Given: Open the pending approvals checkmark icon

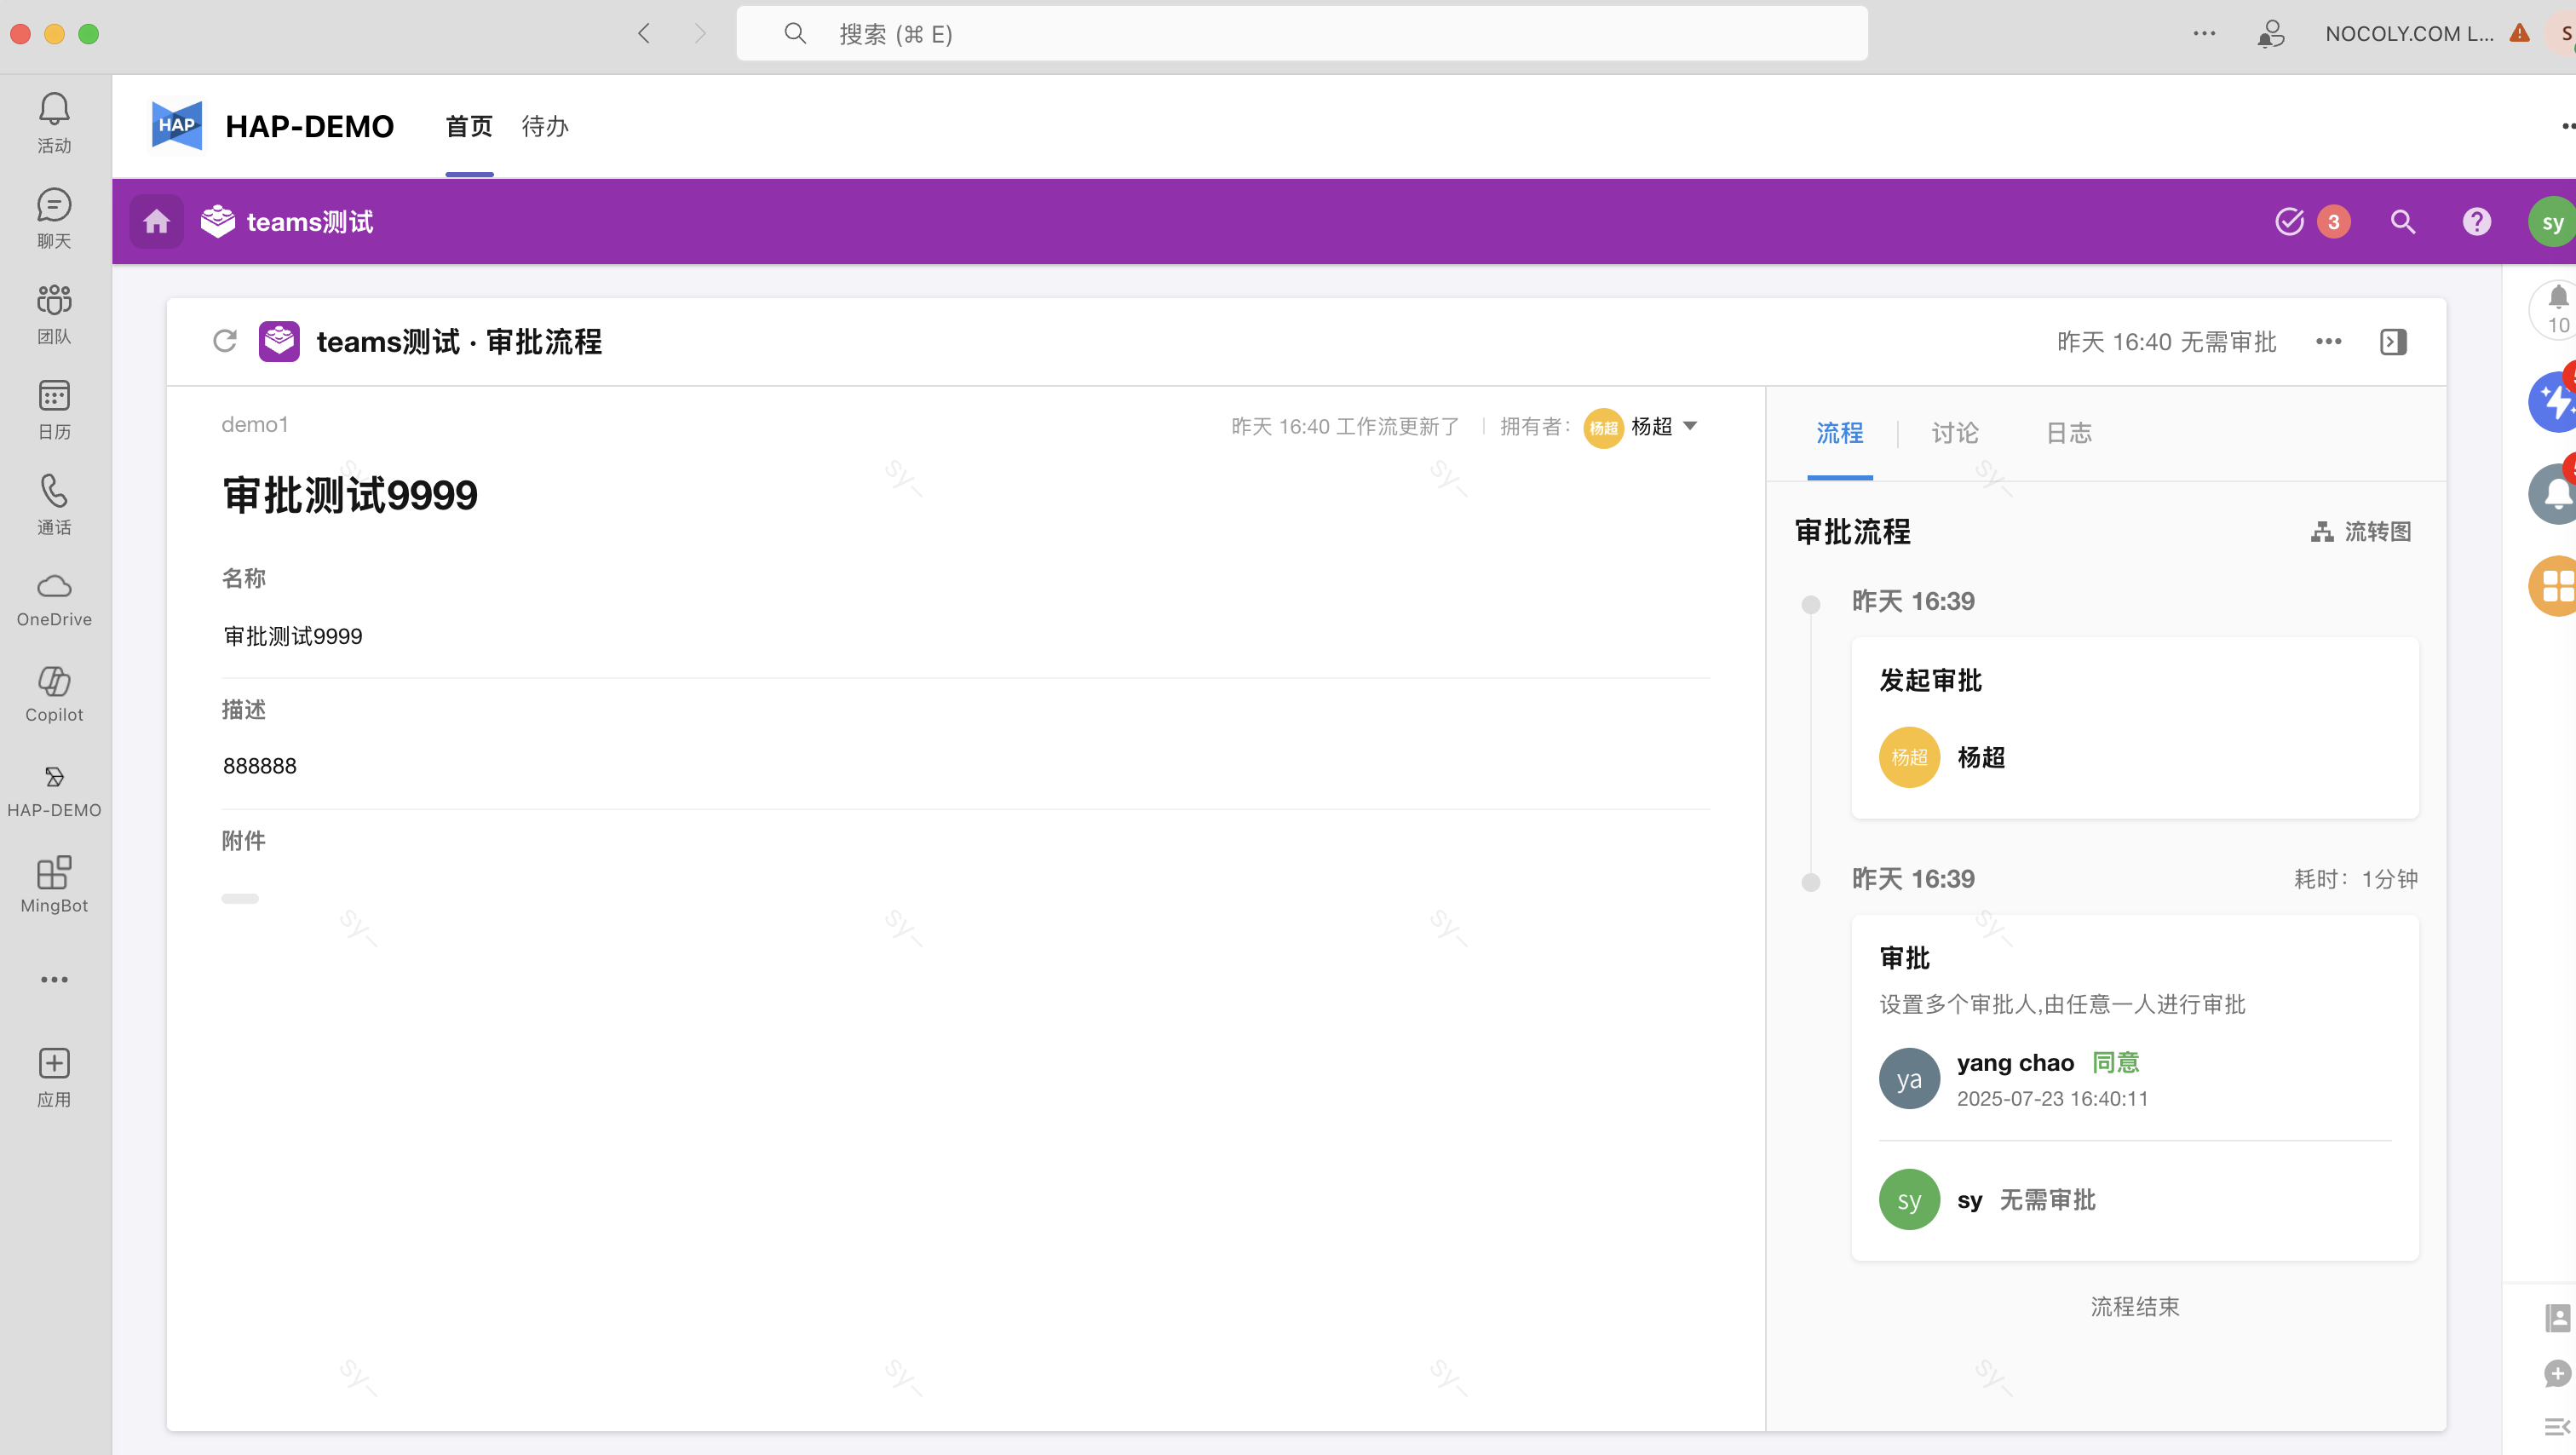Looking at the screenshot, I should pyautogui.click(x=2289, y=222).
